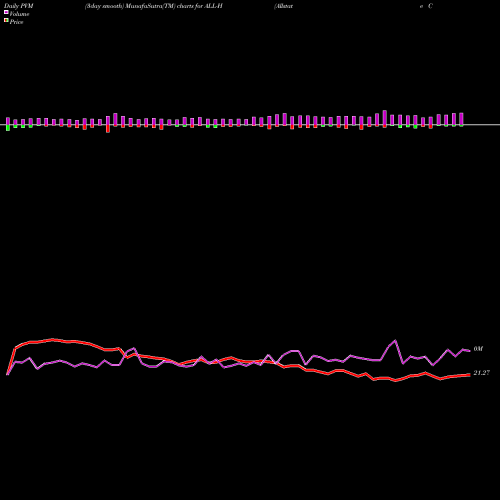Click the magenta Volume legend swatch

[x=6, y=12]
